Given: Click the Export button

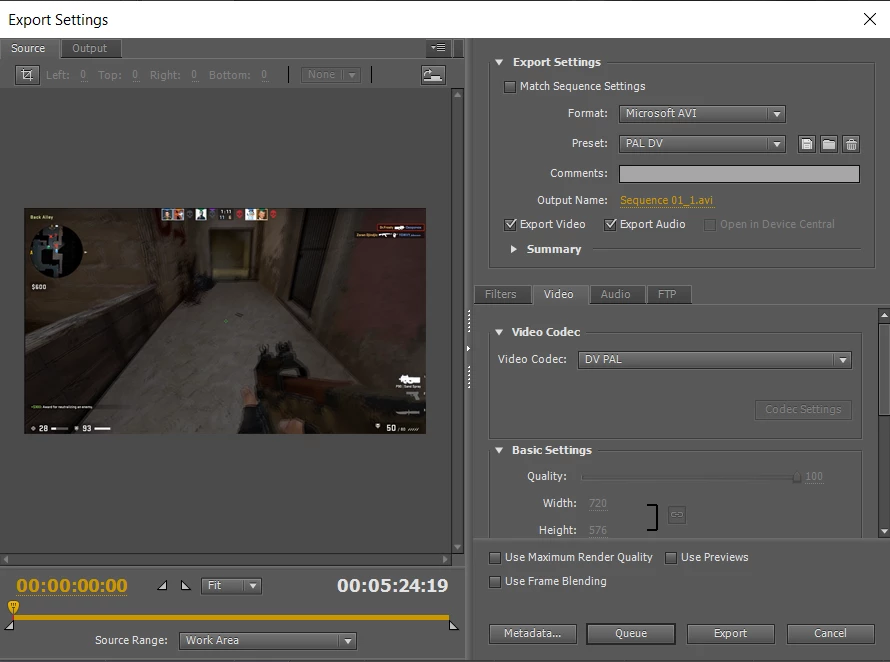Looking at the screenshot, I should tap(731, 634).
